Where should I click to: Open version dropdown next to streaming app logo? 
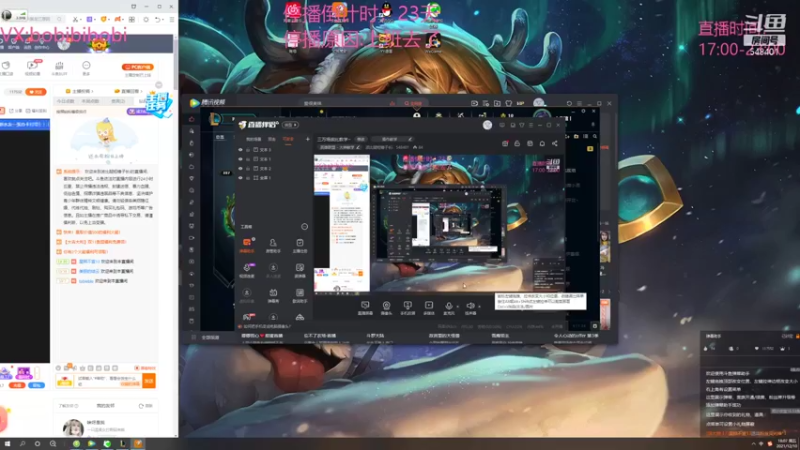pyautogui.click(x=290, y=125)
